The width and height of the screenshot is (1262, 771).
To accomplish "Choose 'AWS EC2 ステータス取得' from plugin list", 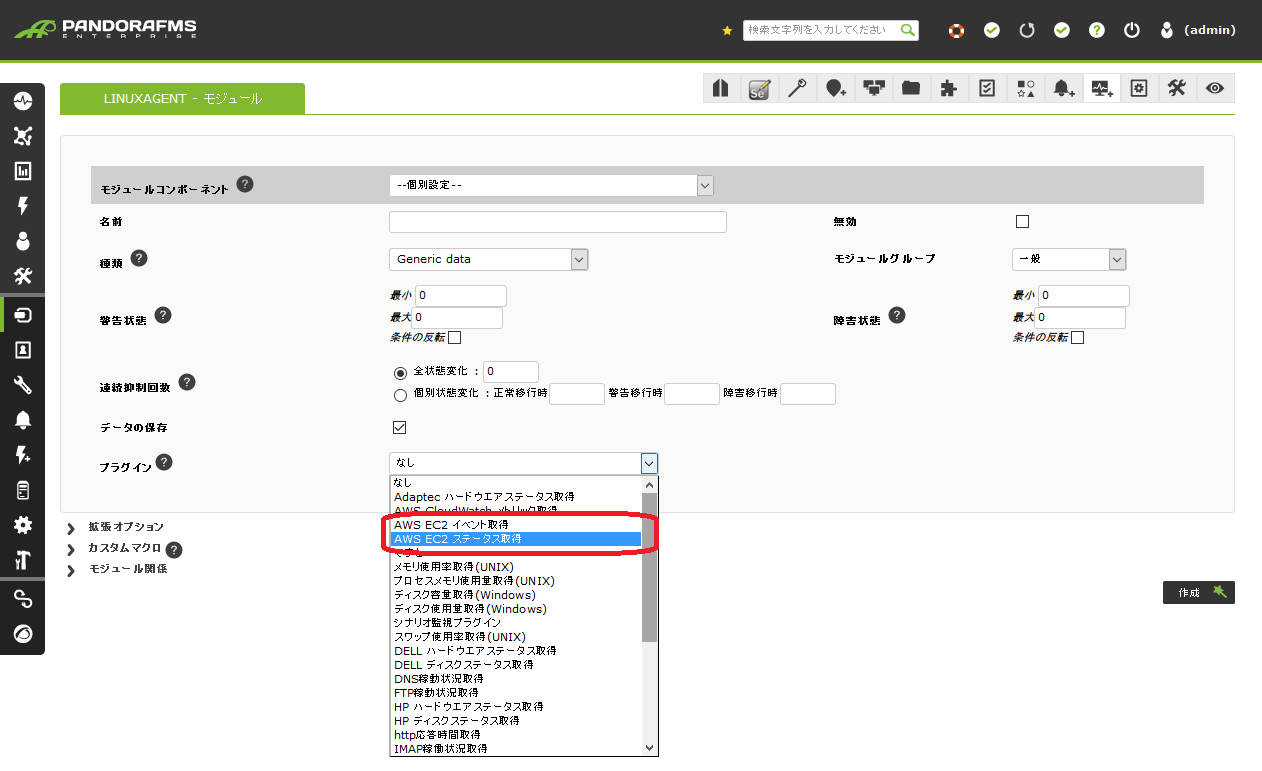I will (515, 539).
